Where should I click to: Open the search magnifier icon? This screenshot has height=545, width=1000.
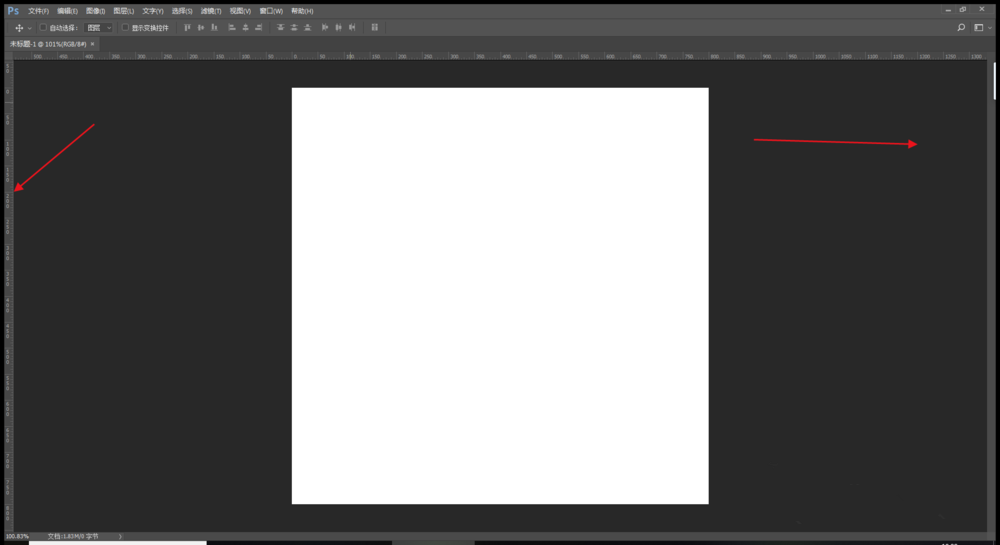(x=961, y=27)
